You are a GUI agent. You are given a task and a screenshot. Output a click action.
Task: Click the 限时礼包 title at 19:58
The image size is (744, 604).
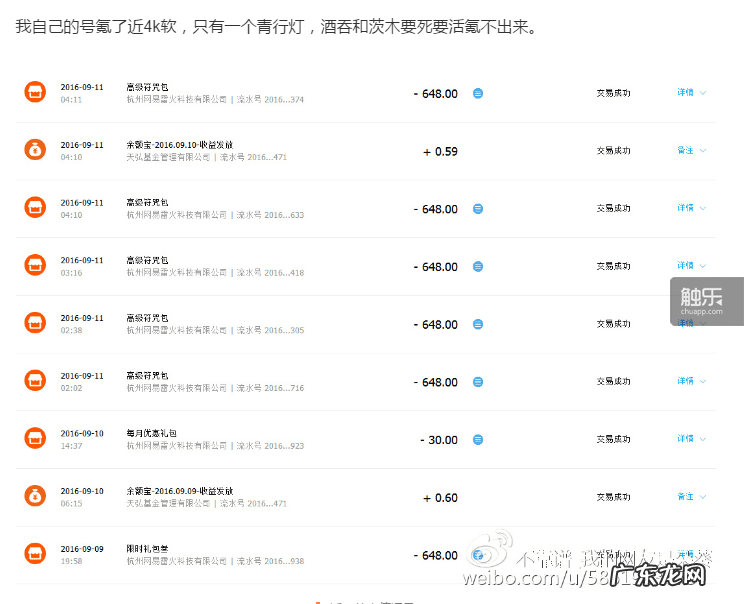pos(147,549)
